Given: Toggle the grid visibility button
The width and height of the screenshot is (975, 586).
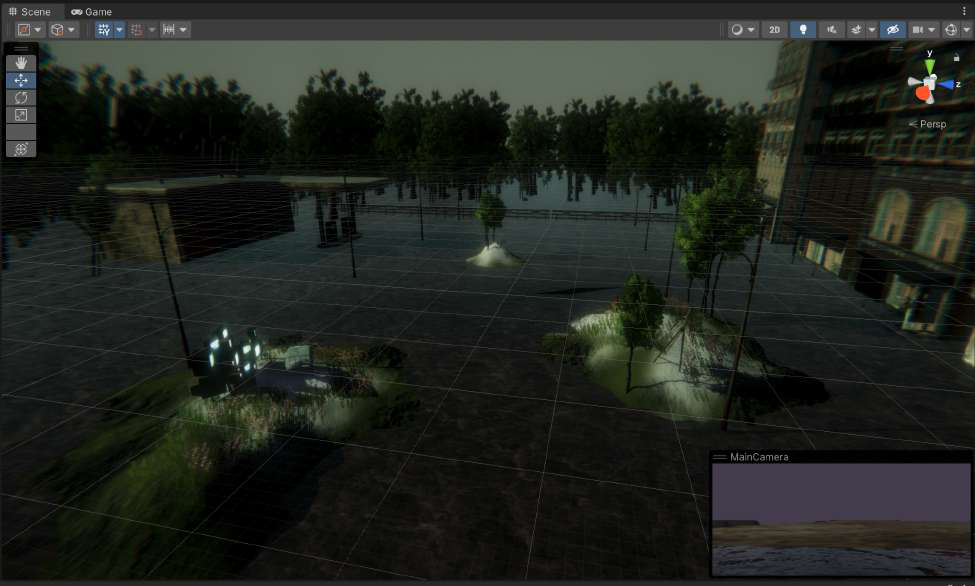Looking at the screenshot, I should (104, 30).
